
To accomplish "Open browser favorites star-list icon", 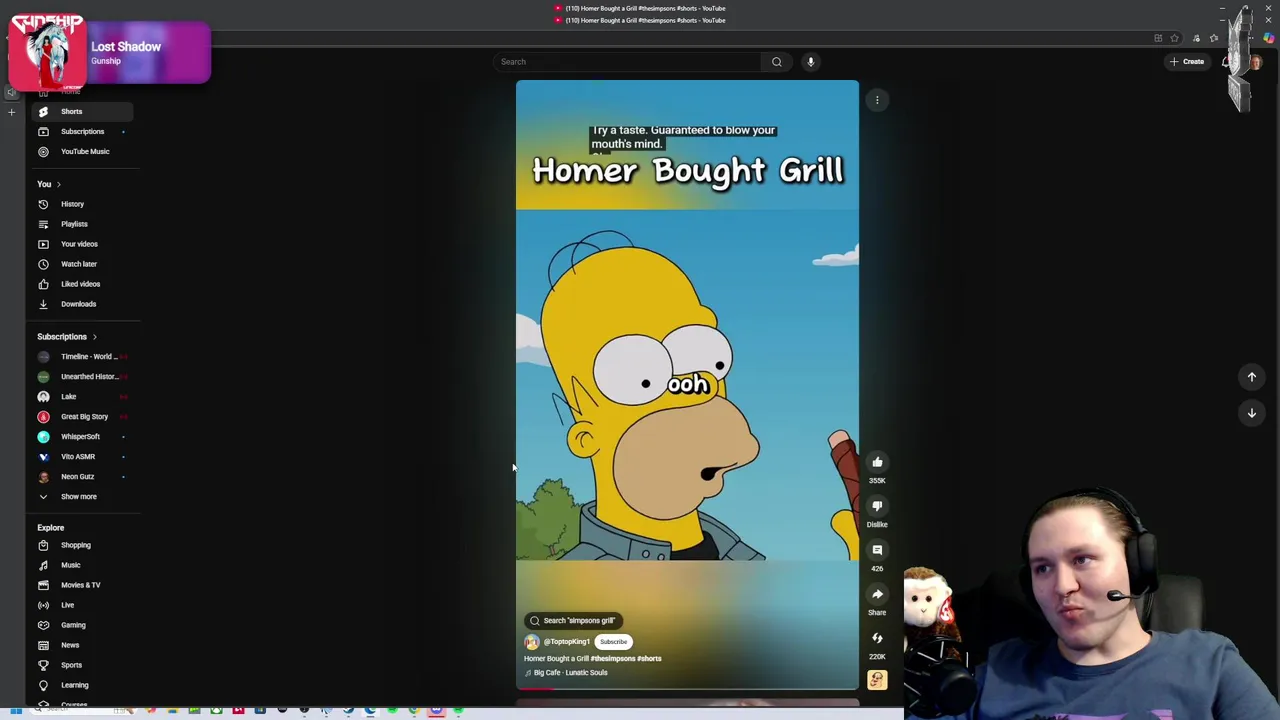I will click(1214, 39).
